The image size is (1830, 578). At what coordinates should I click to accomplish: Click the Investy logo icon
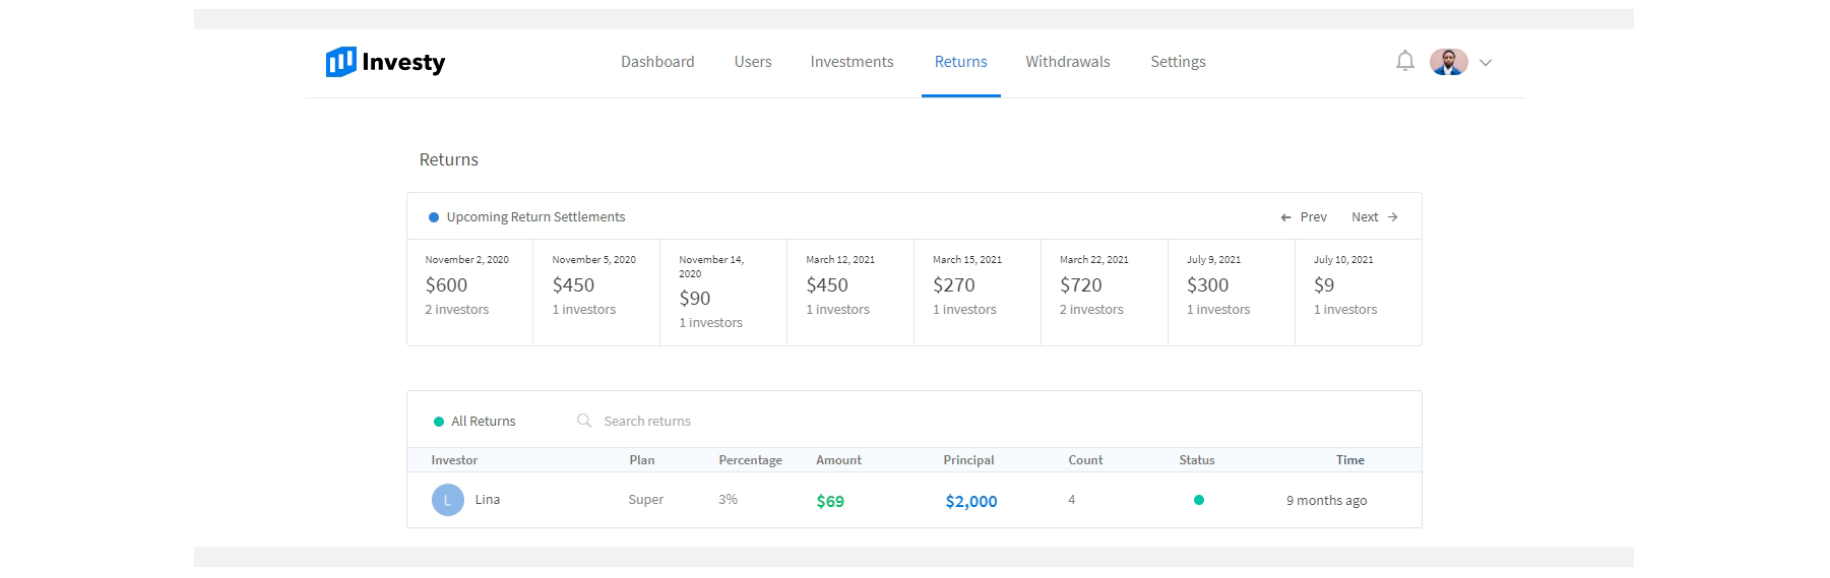(x=341, y=62)
